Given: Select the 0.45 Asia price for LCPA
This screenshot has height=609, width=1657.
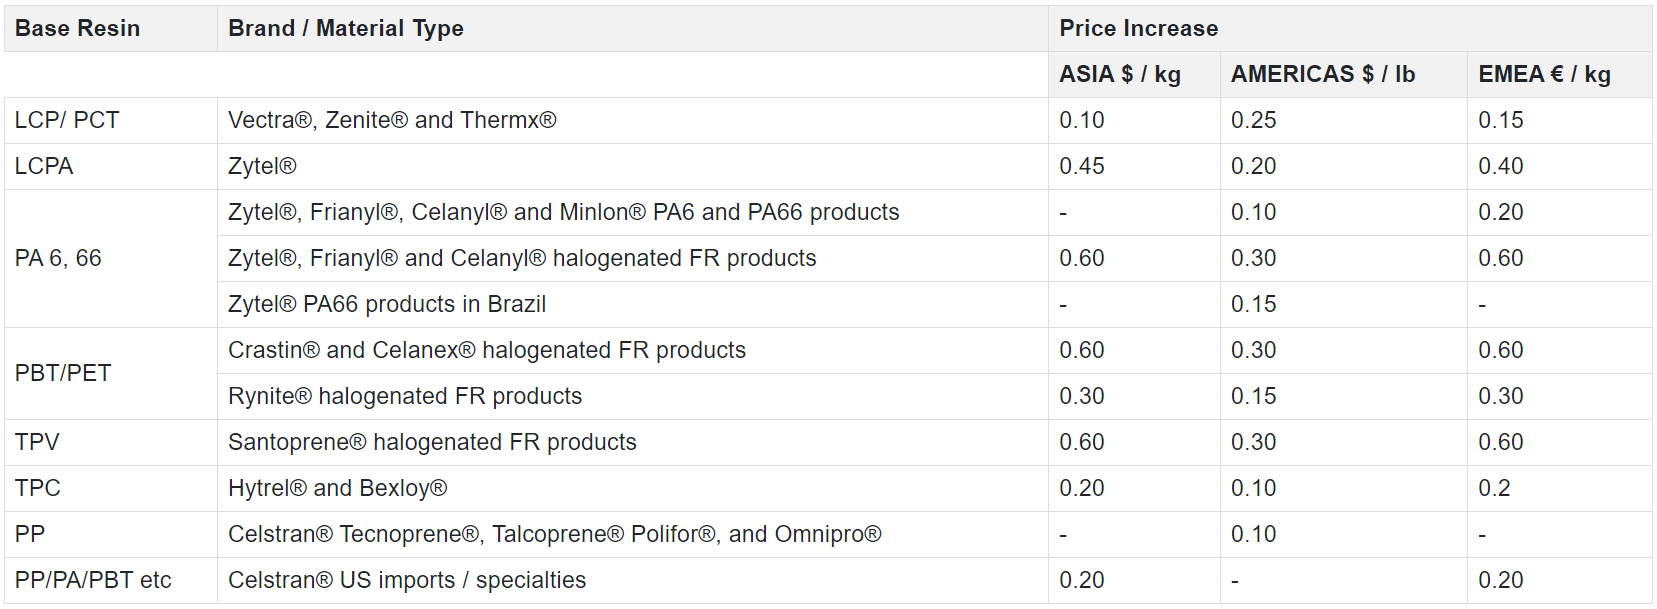Looking at the screenshot, I should click(x=1081, y=166).
